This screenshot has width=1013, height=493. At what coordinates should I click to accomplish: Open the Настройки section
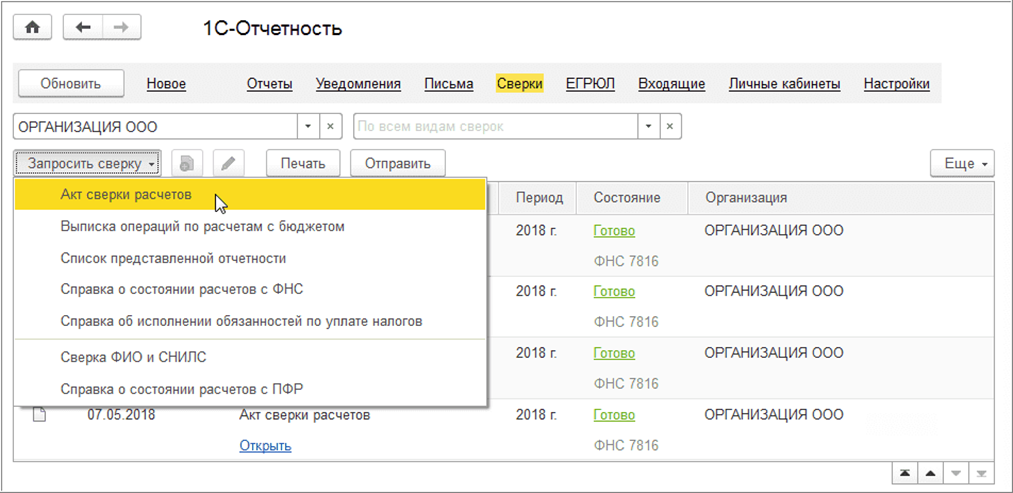click(x=897, y=83)
